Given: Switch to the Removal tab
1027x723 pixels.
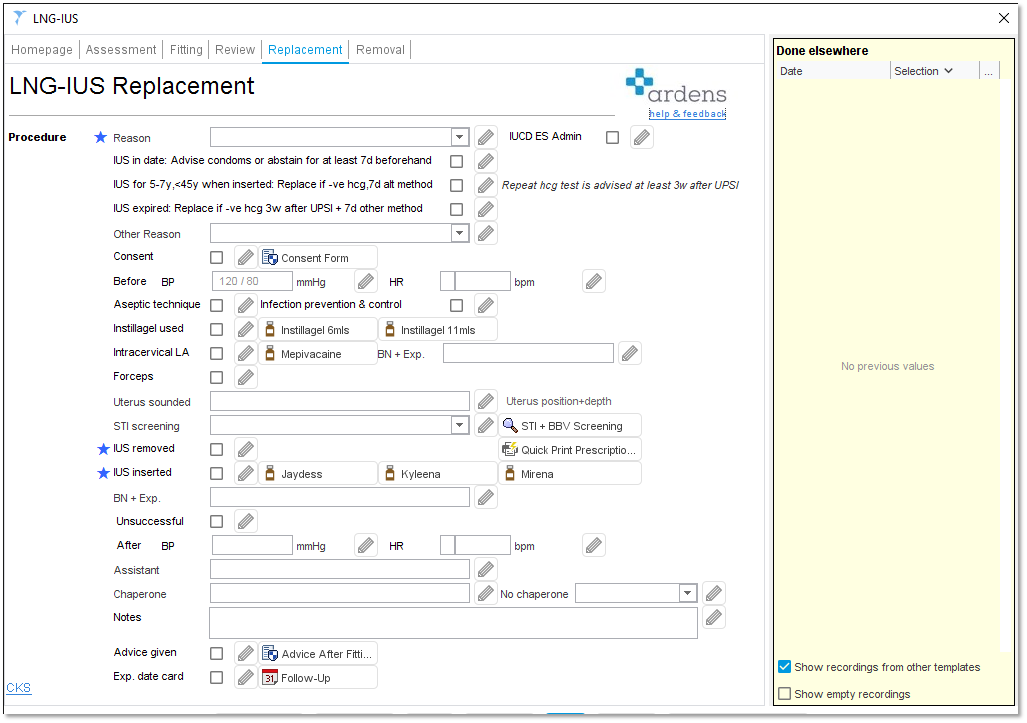Looking at the screenshot, I should (x=379, y=49).
